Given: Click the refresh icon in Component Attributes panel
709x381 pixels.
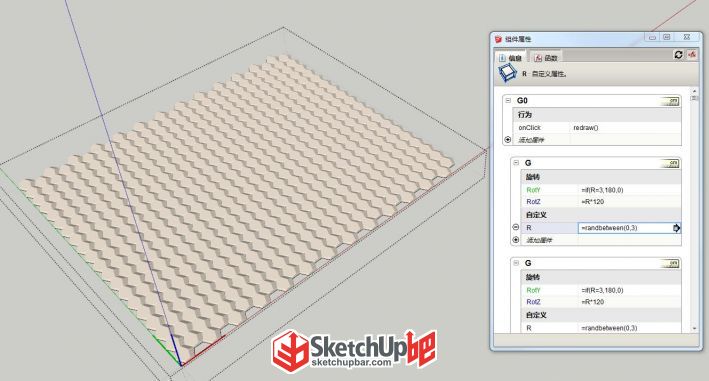Looking at the screenshot, I should click(x=678, y=55).
